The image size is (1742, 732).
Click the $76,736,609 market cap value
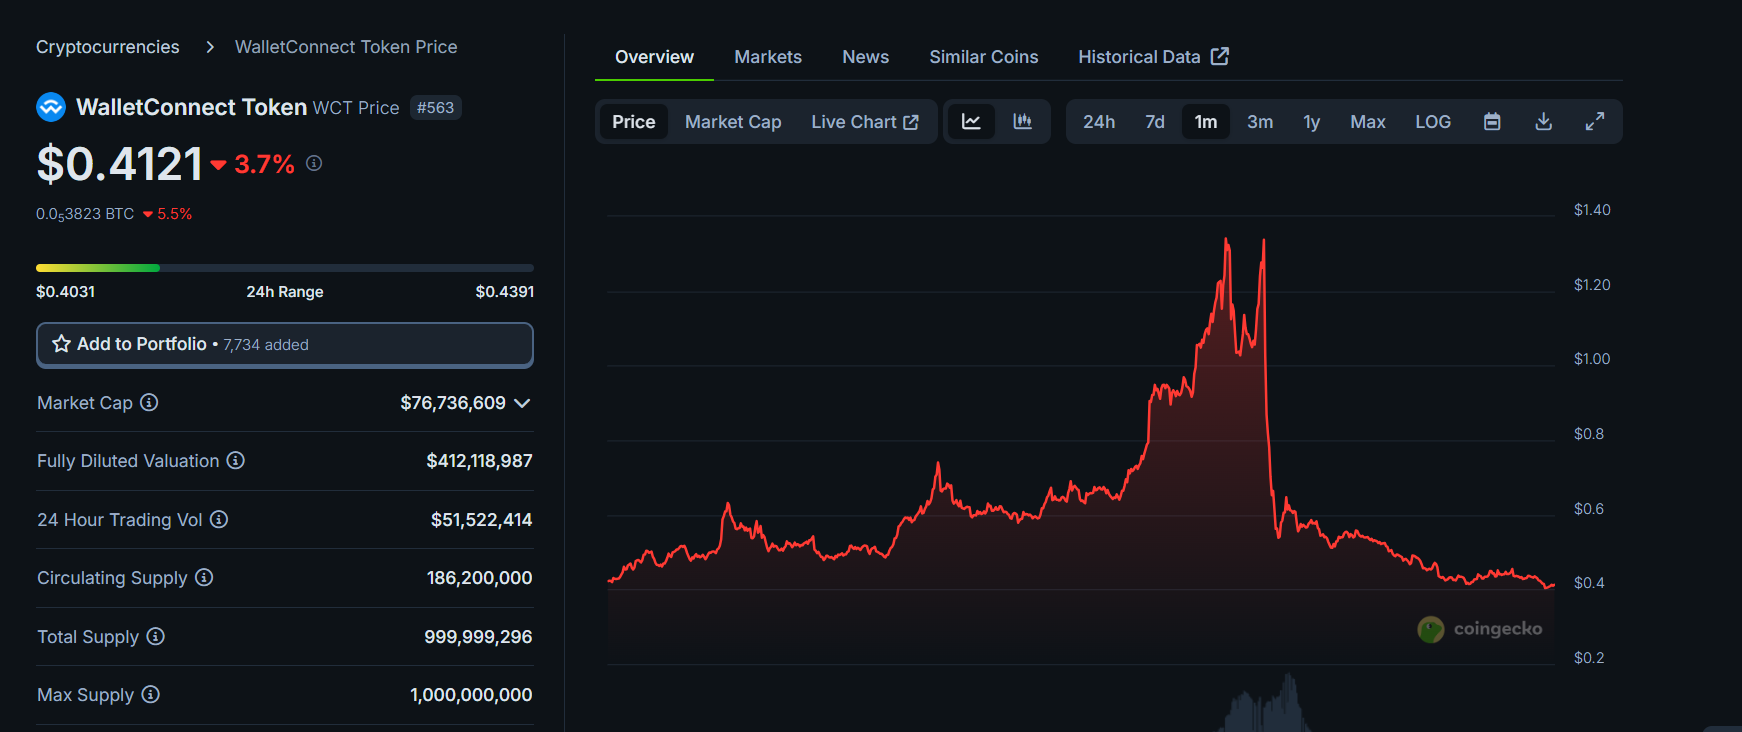tap(453, 403)
